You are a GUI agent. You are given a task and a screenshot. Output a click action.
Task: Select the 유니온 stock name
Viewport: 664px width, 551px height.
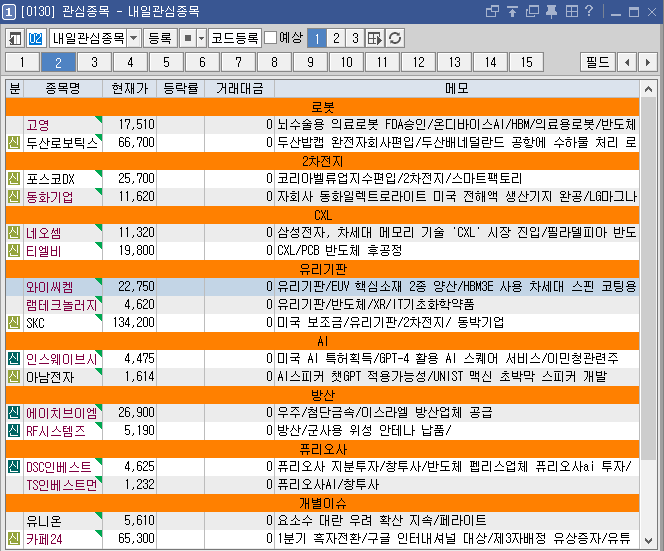44,521
